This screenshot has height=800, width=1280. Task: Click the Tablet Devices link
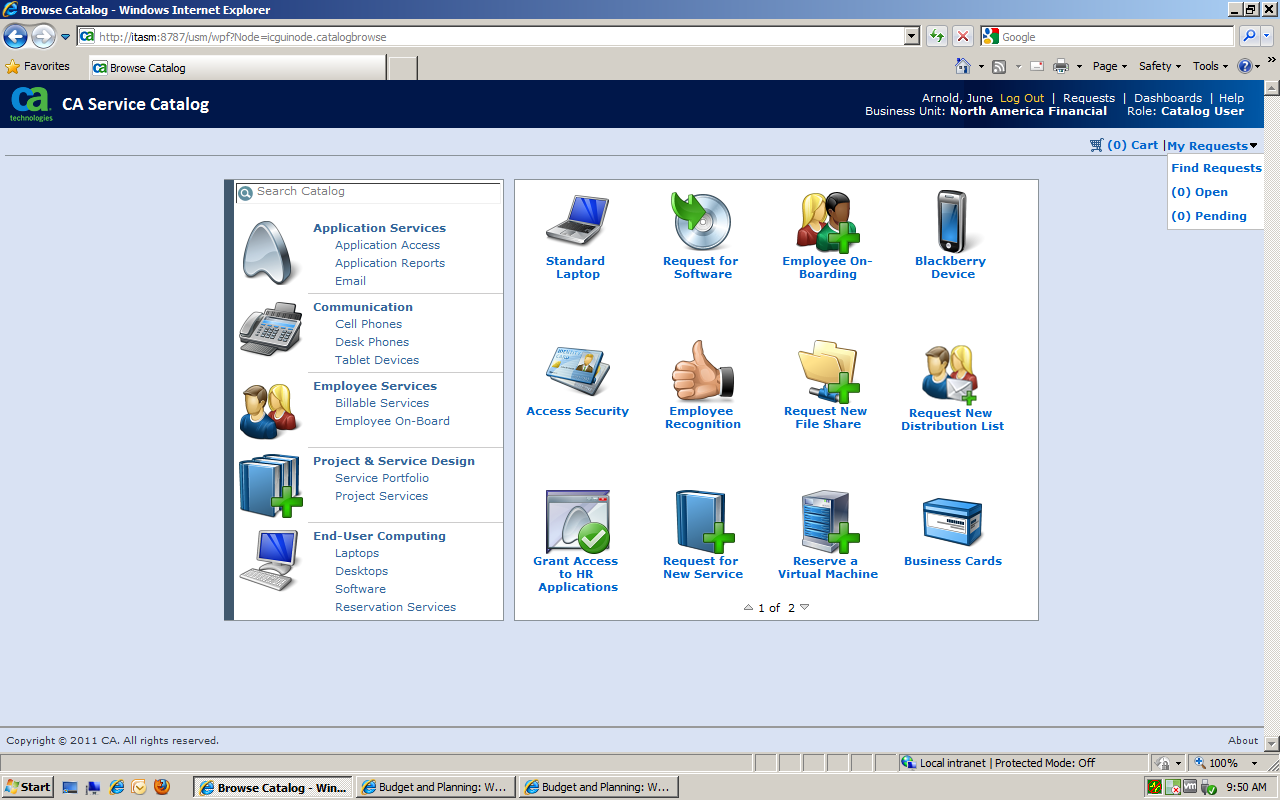click(x=377, y=360)
